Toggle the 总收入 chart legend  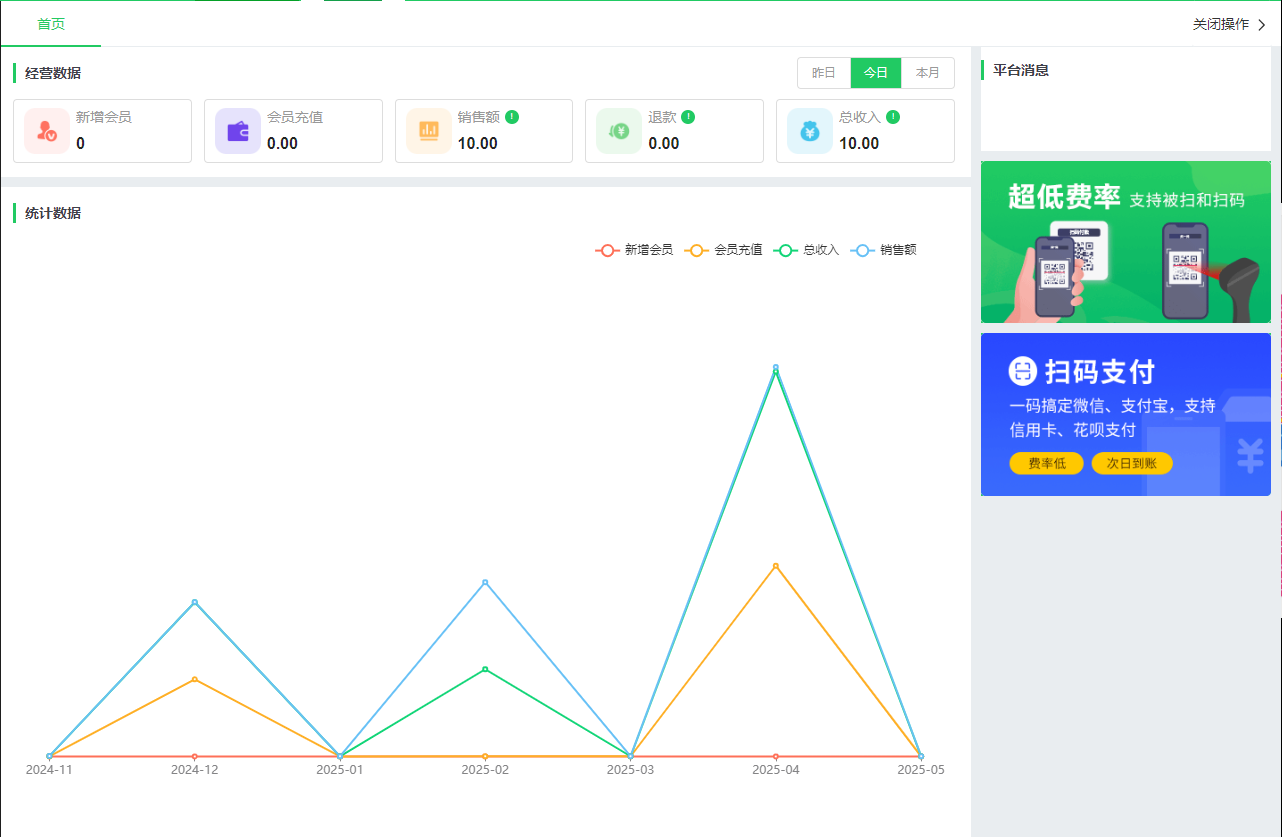(x=808, y=250)
